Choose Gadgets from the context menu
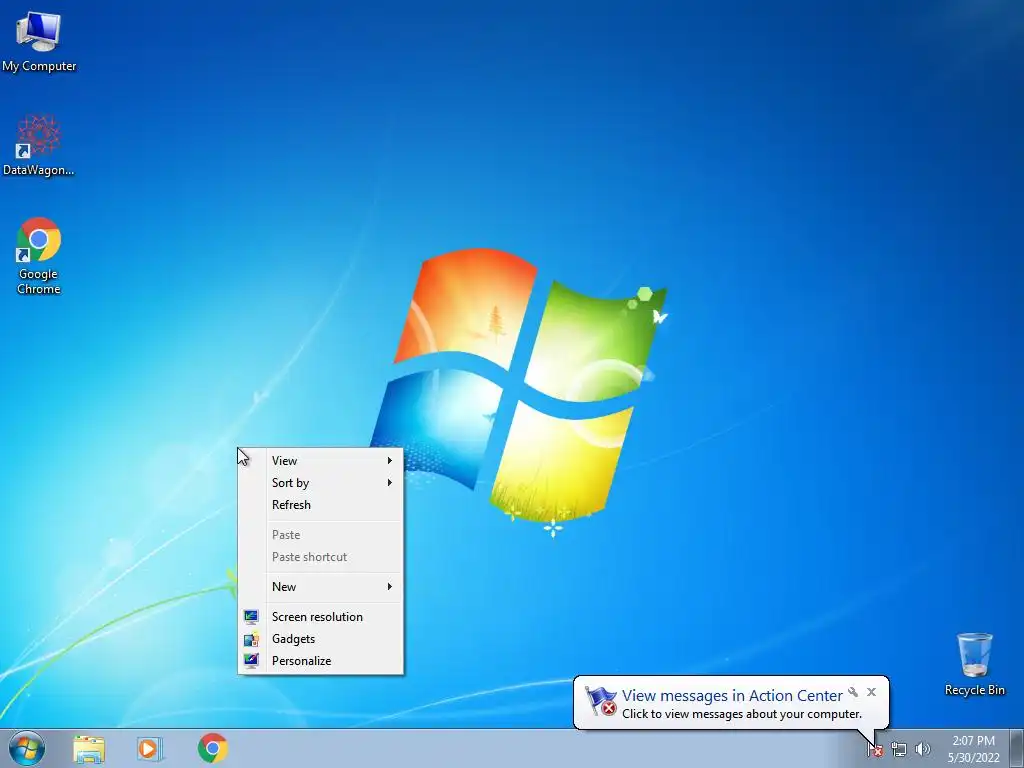This screenshot has height=768, width=1024. pos(321,639)
